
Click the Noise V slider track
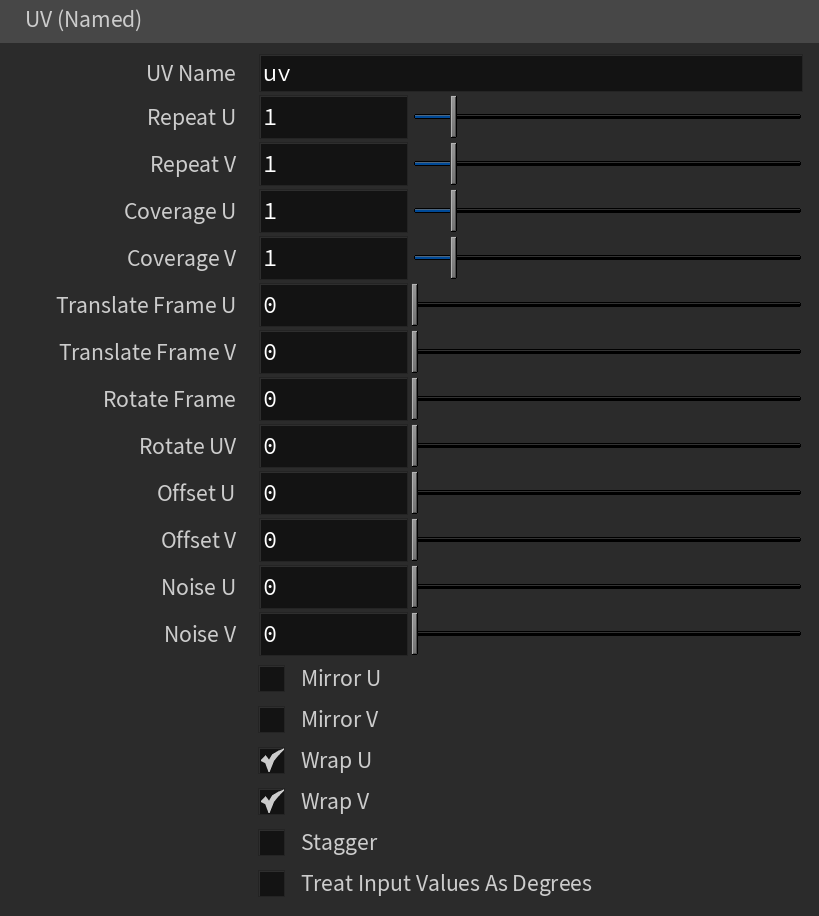[608, 634]
